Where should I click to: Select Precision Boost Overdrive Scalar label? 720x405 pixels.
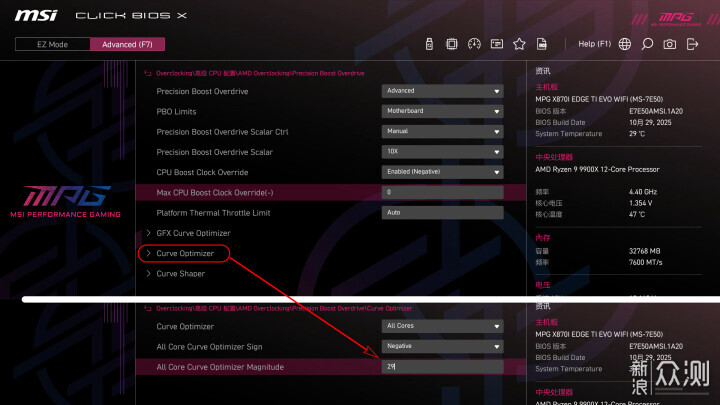(214, 152)
